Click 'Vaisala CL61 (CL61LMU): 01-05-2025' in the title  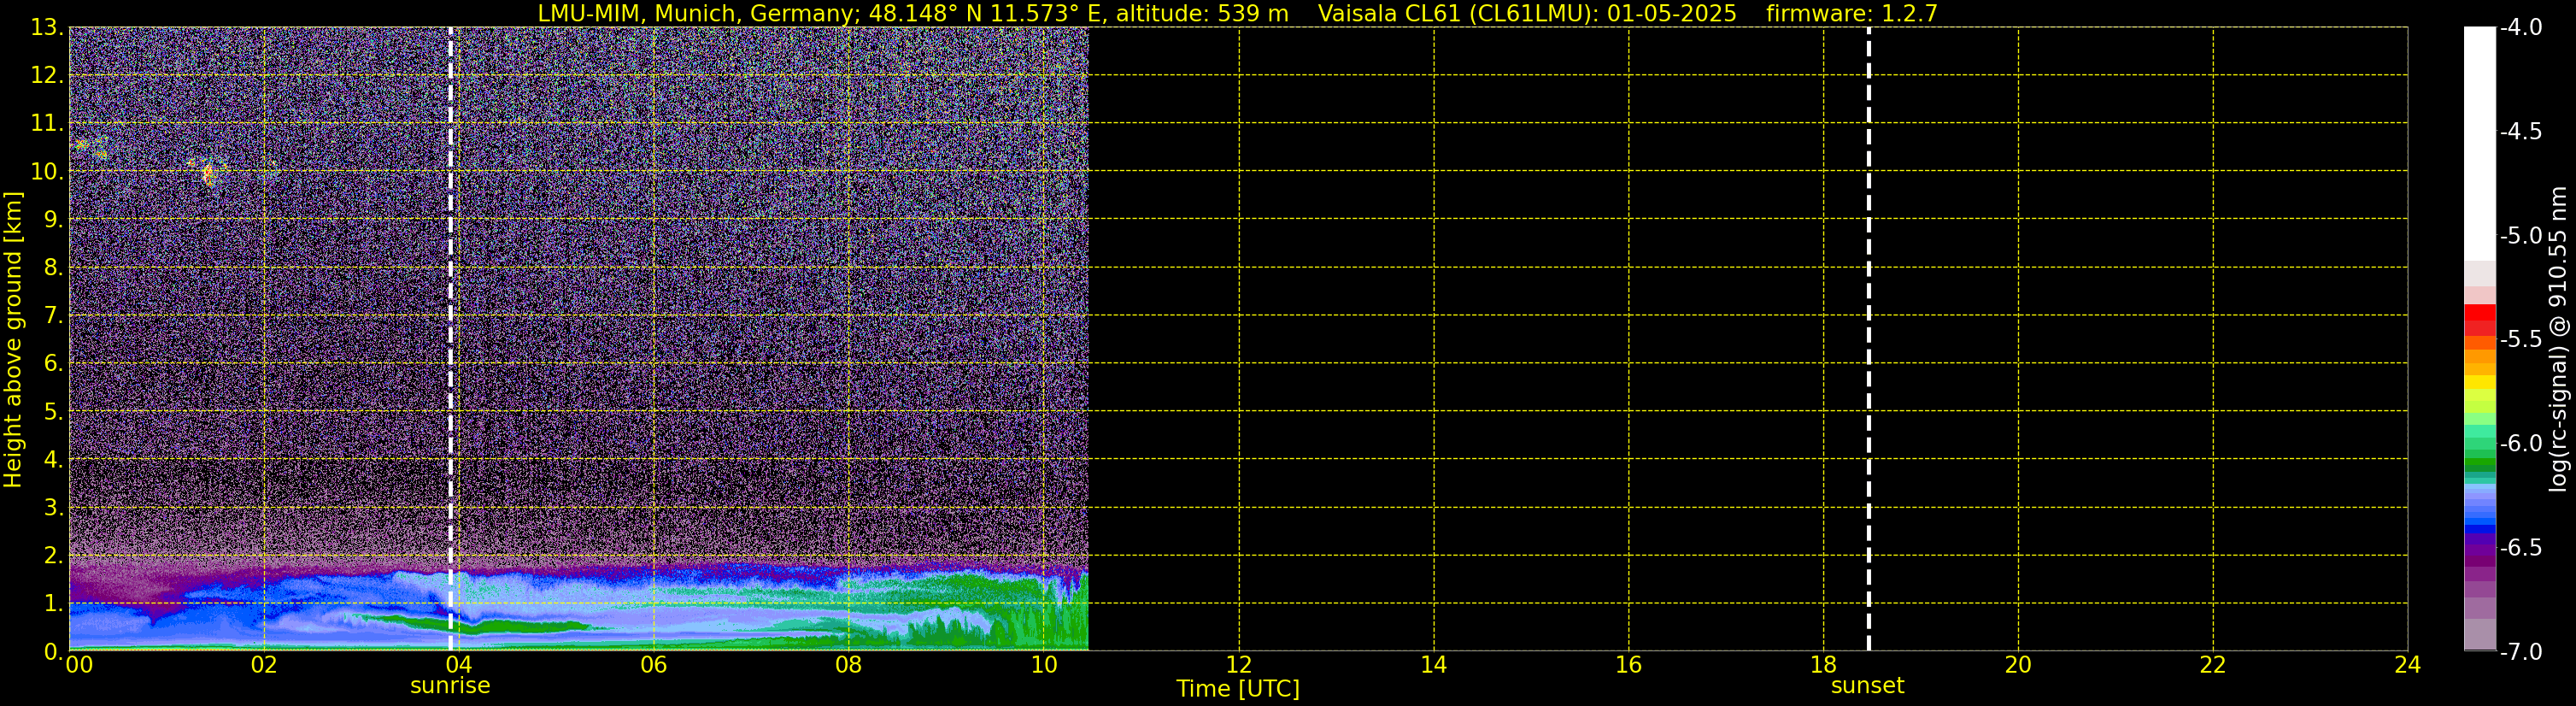coord(1527,14)
